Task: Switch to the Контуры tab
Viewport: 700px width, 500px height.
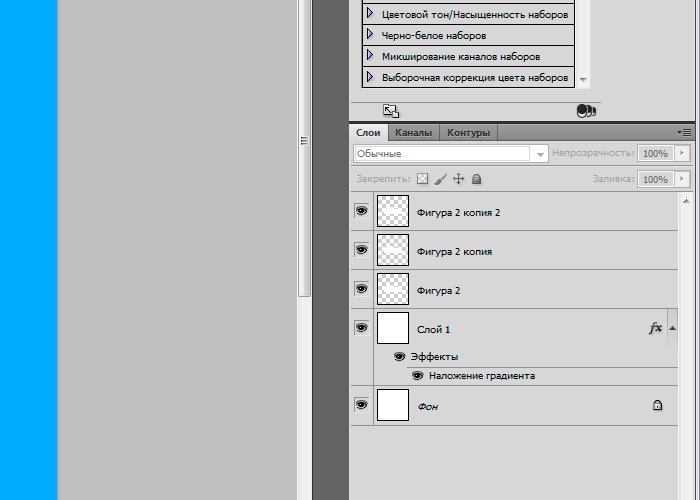Action: (x=468, y=133)
